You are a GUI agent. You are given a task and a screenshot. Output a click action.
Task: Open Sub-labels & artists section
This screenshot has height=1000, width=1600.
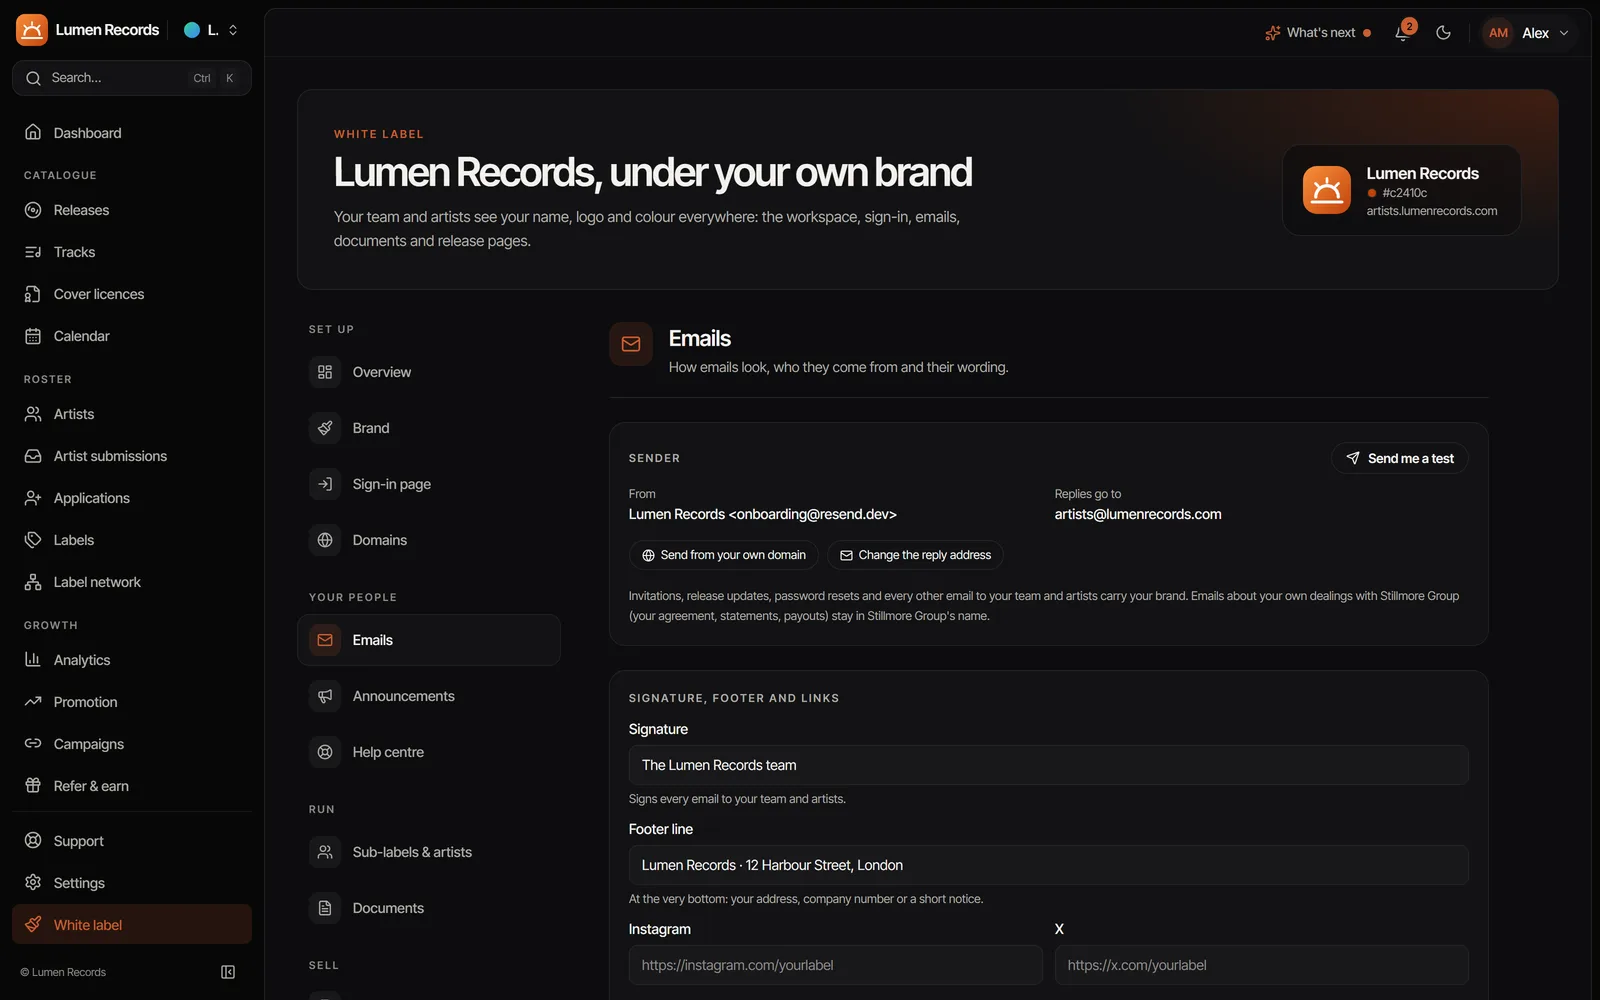click(429, 852)
